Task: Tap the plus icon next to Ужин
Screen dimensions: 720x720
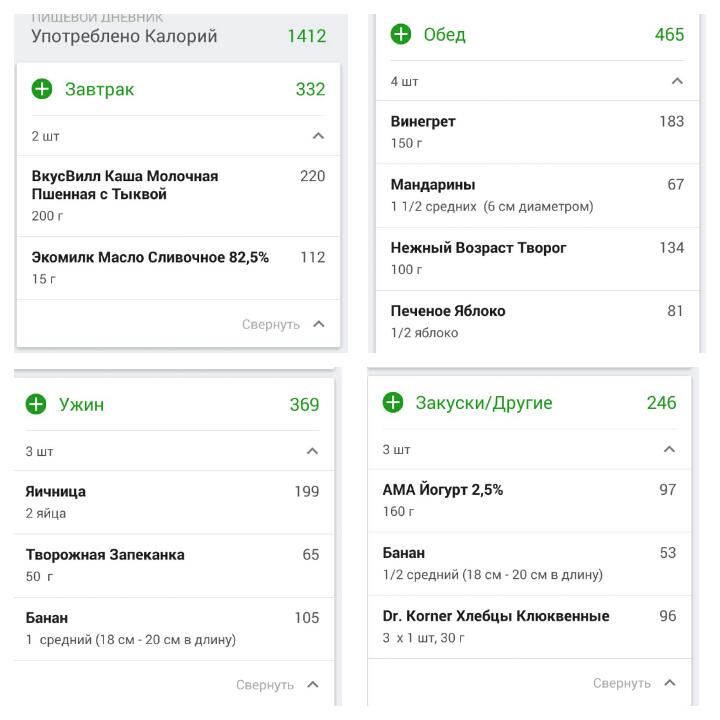Action: (x=36, y=405)
